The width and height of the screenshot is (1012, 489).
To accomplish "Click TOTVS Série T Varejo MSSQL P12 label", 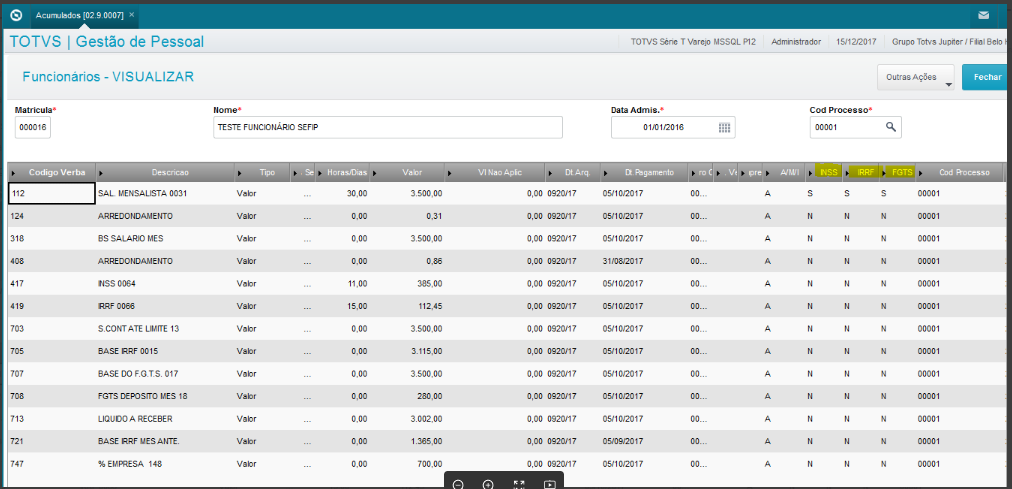I will (x=693, y=42).
